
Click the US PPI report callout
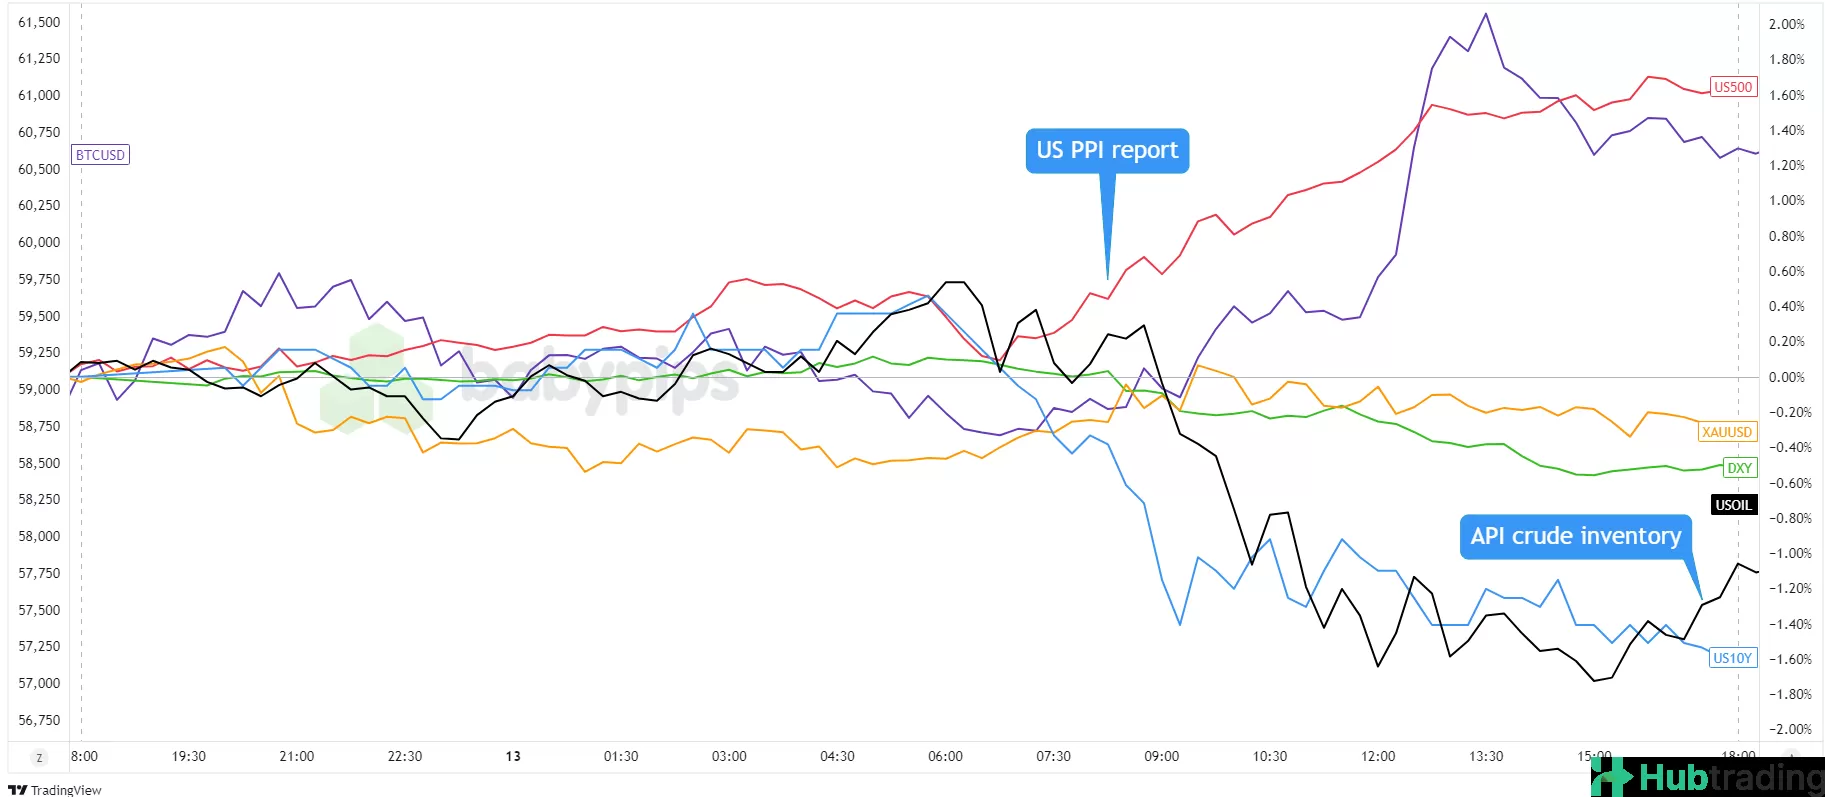click(x=1107, y=151)
